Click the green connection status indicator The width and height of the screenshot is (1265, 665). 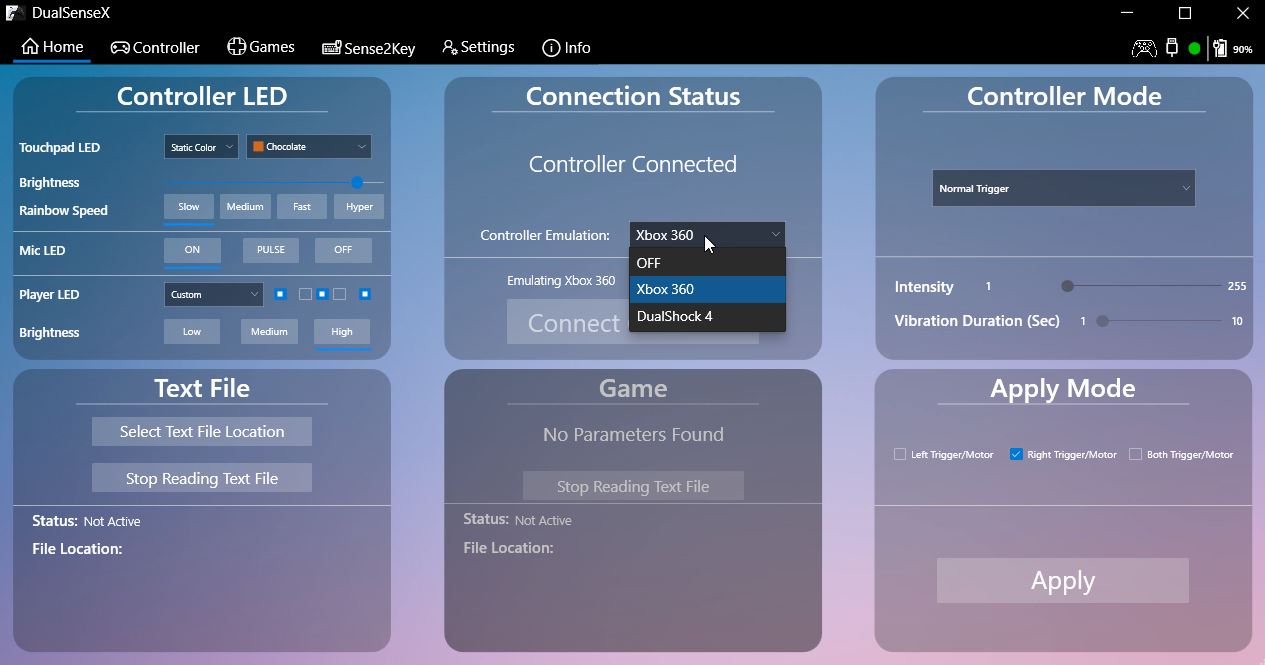(x=1192, y=47)
